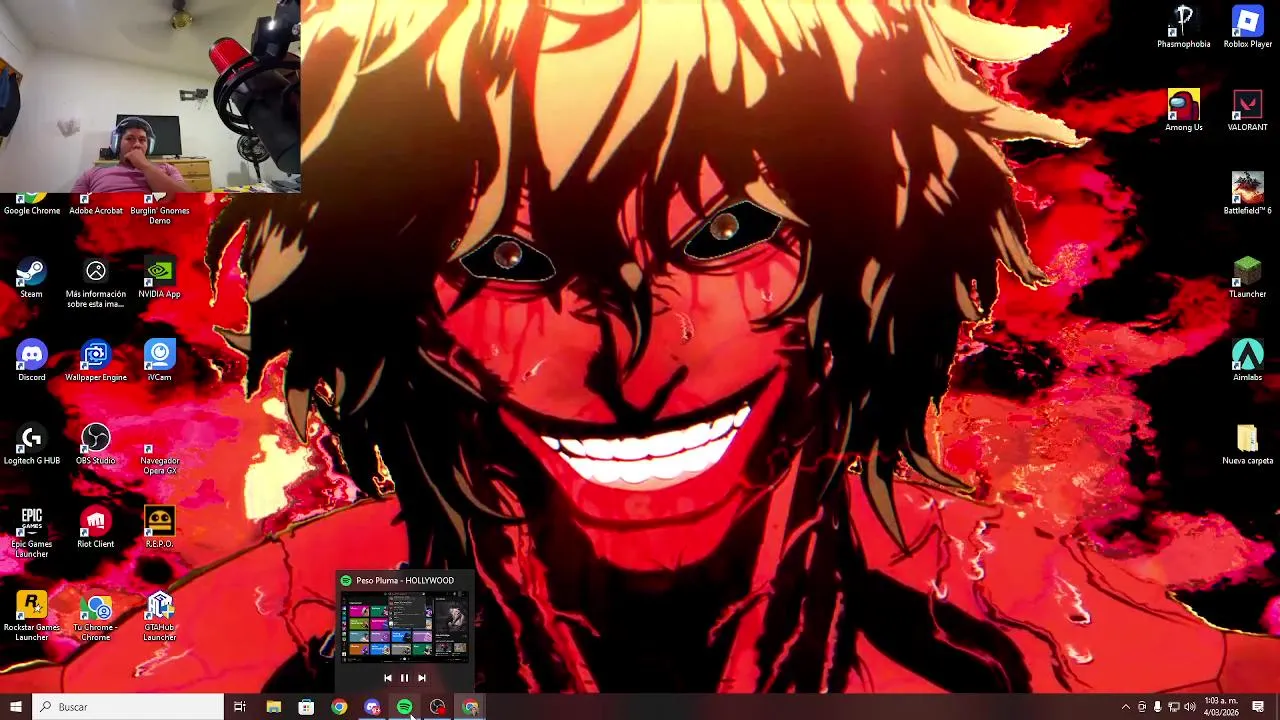Open network status tray icon
The image size is (1280, 720).
click(x=1173, y=707)
